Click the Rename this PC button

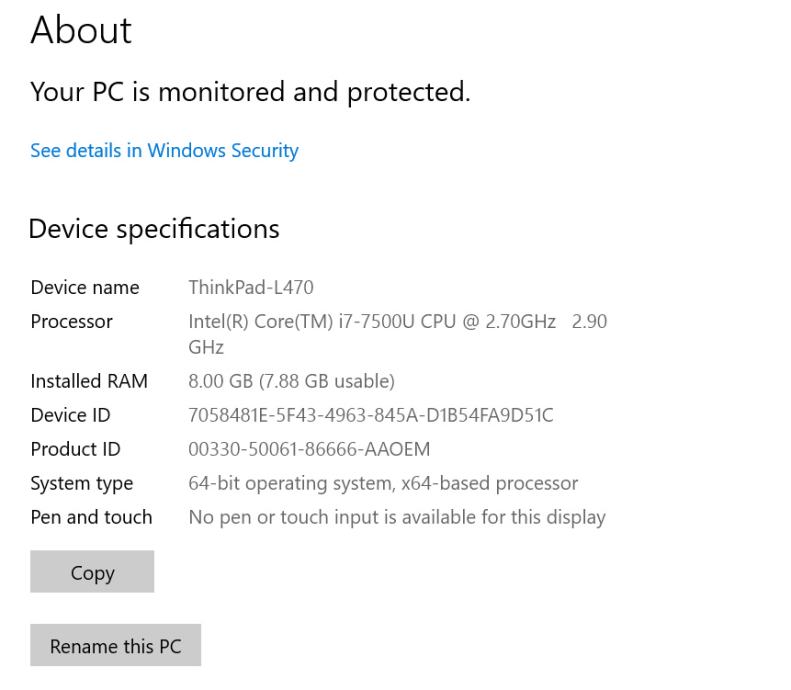point(115,646)
